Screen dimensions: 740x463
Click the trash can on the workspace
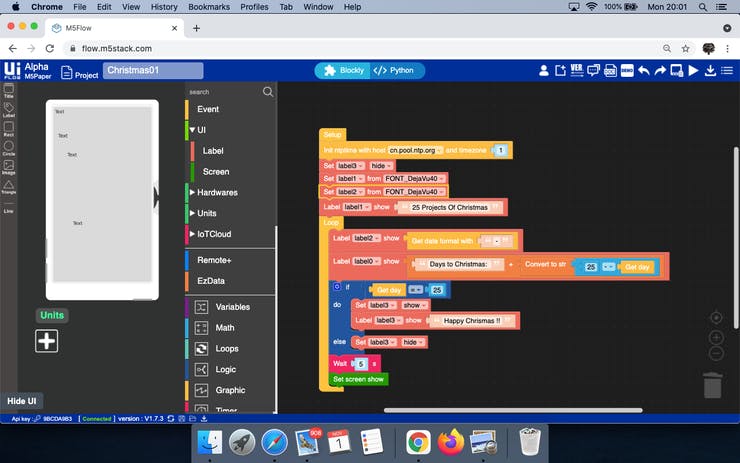[712, 385]
